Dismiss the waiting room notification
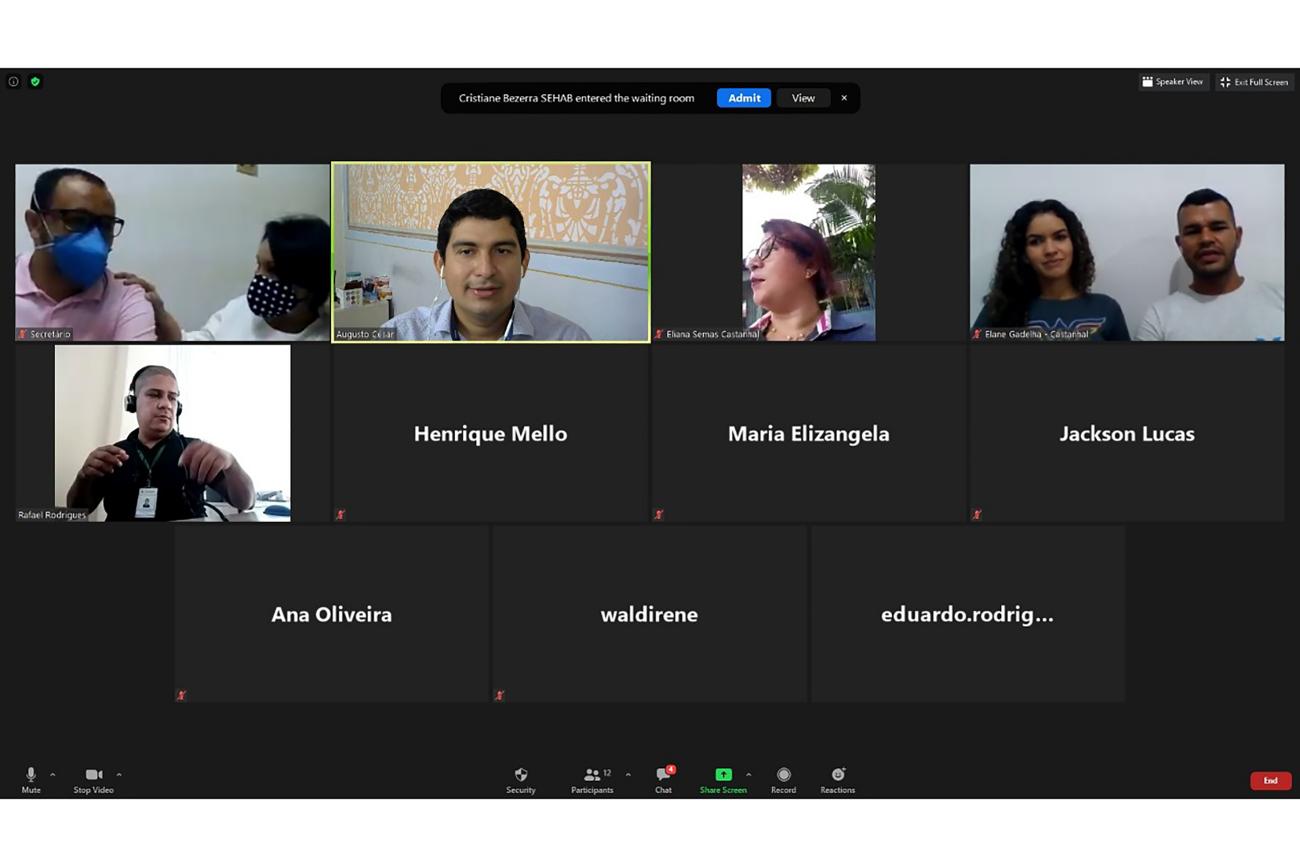The width and height of the screenshot is (1300, 867). 844,98
